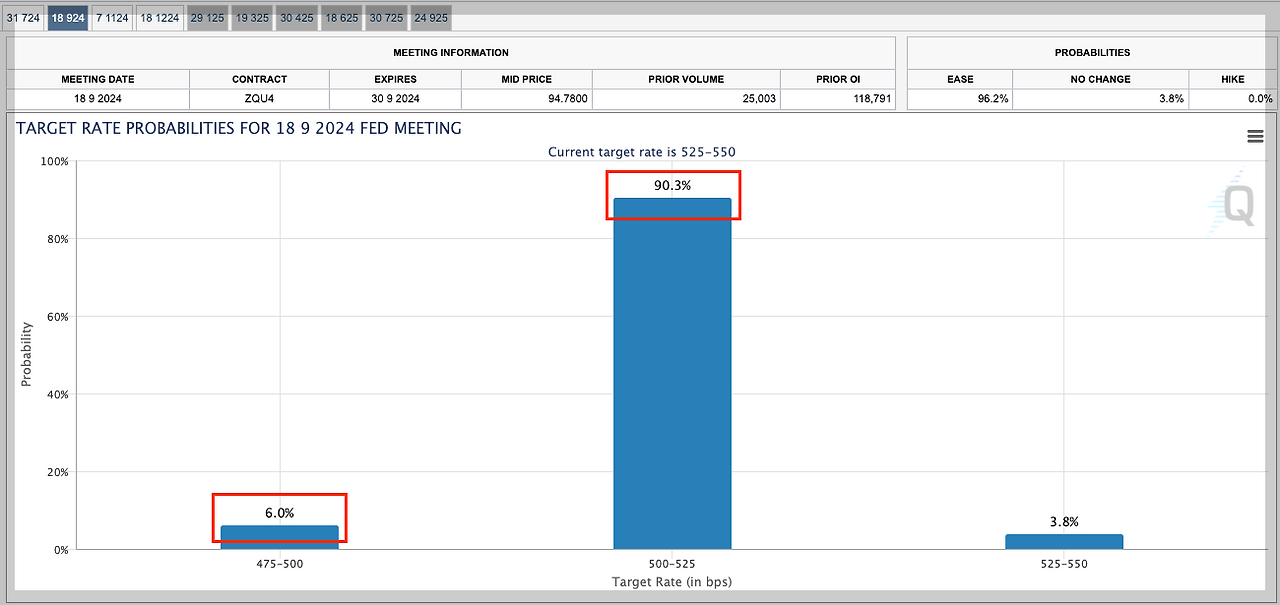Screen dimensions: 1280x605
Task: Switch to the 18 1224 meeting tab
Action: point(160,18)
